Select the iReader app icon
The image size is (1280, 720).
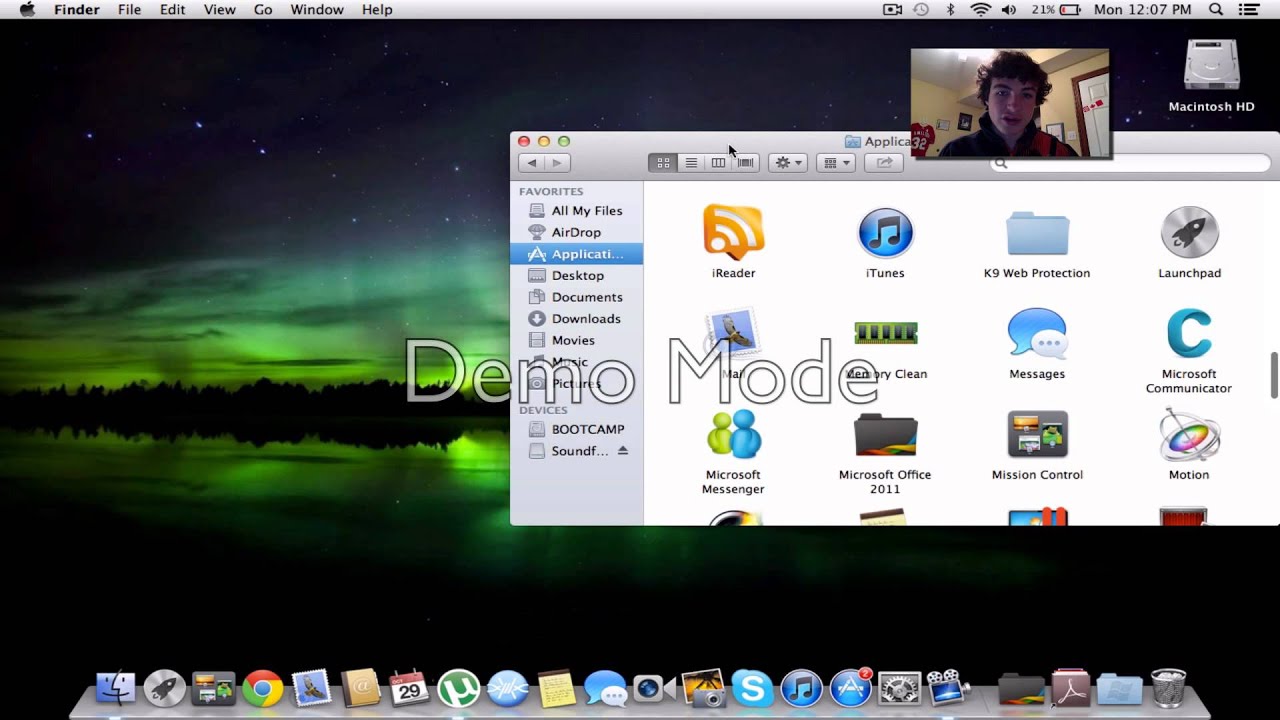[x=733, y=231]
